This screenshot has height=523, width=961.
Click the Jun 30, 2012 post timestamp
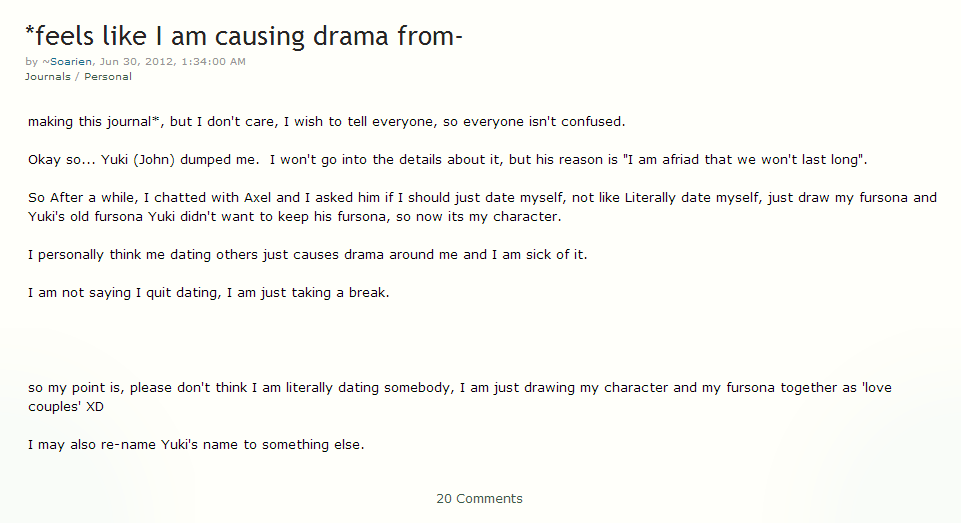tap(173, 62)
